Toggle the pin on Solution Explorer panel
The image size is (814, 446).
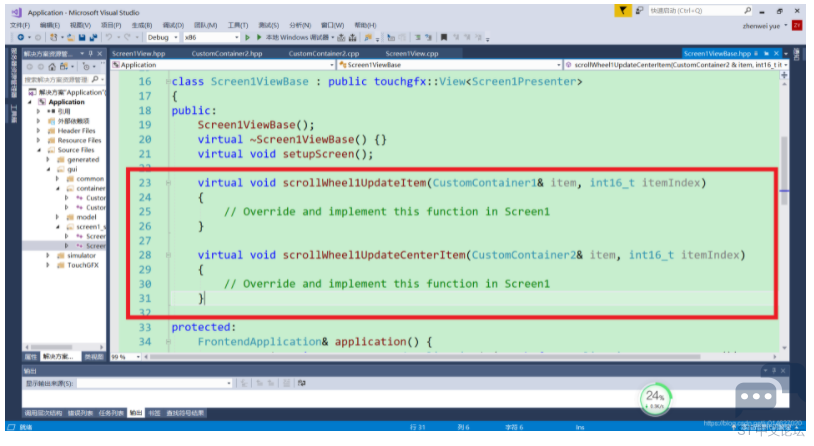click(92, 53)
